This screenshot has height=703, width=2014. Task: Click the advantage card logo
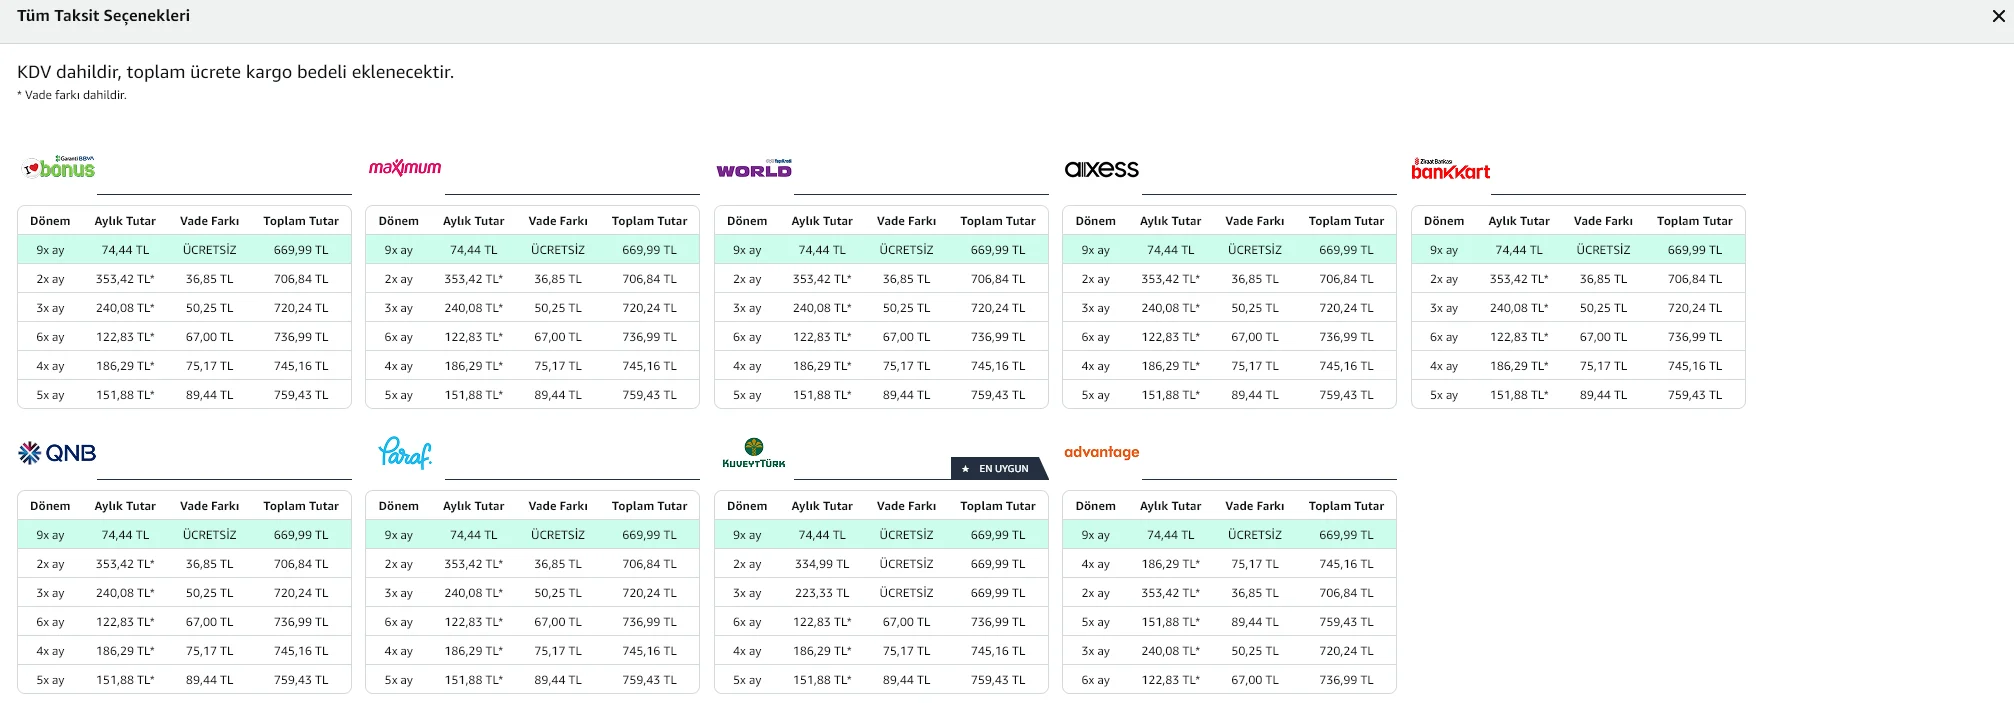(1101, 452)
